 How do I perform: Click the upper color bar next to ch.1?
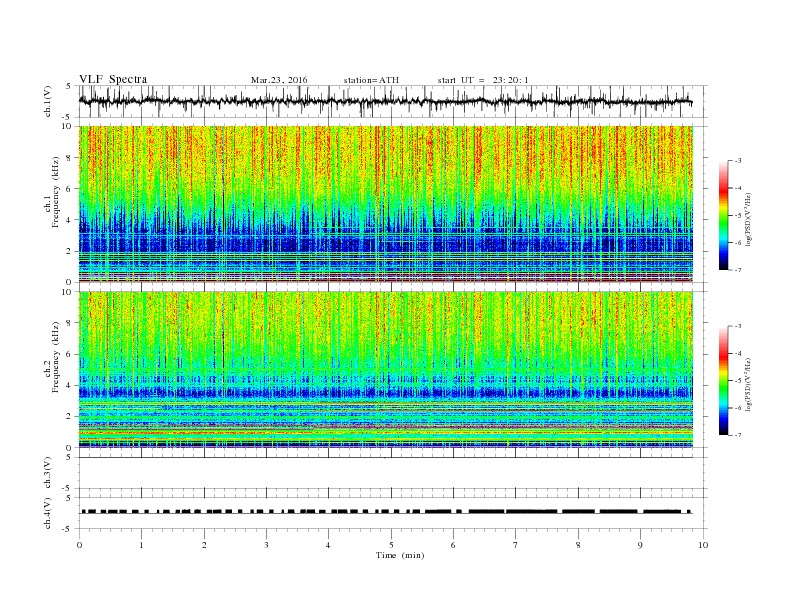(x=723, y=215)
